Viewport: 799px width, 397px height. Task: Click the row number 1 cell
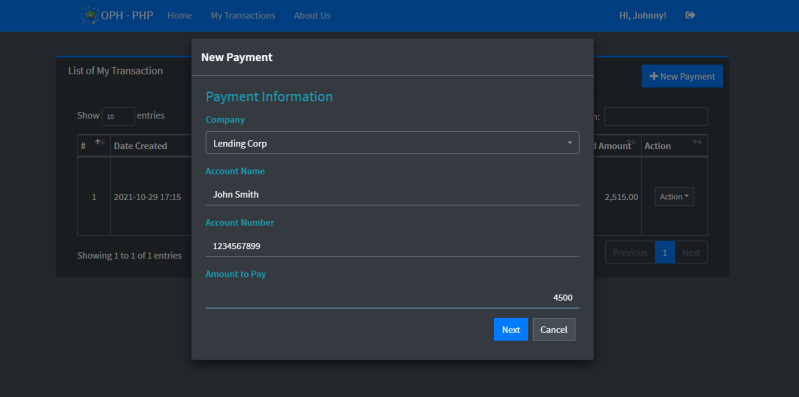(x=94, y=197)
